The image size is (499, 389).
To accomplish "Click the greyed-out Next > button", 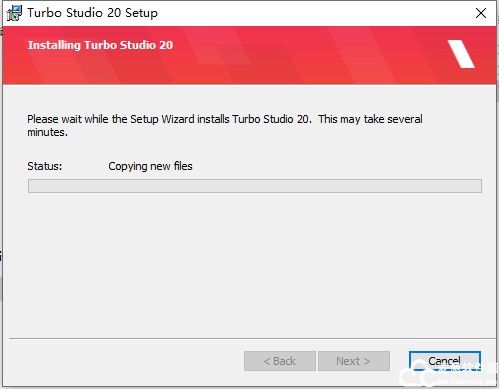I will pyautogui.click(x=354, y=361).
